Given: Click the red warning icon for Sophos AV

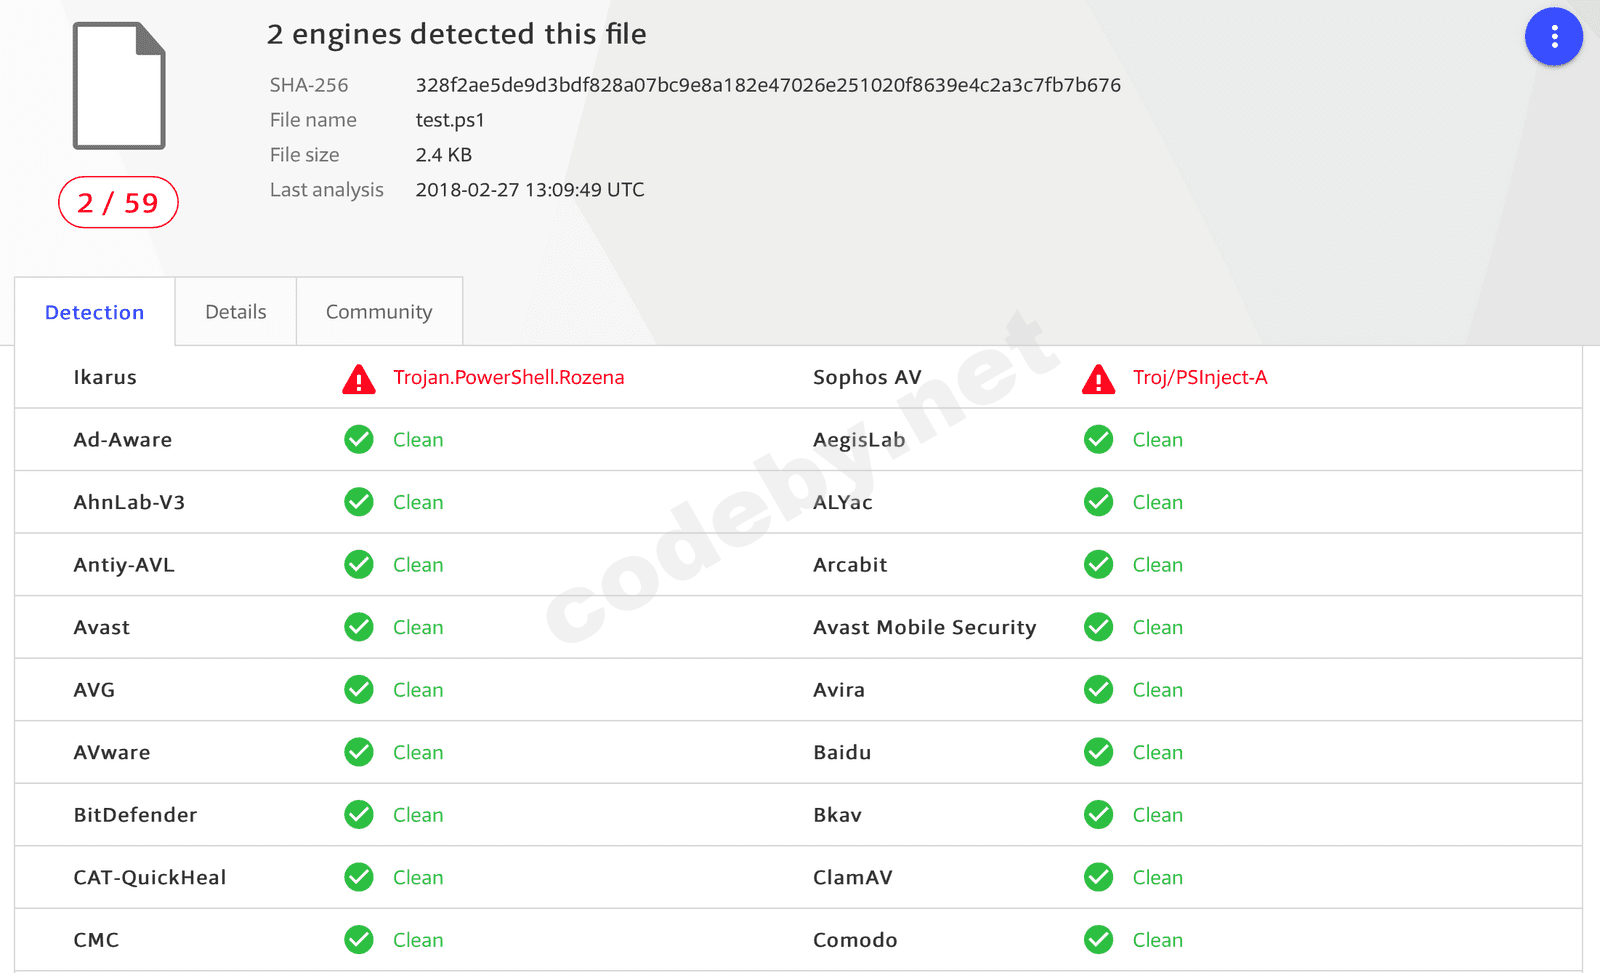Looking at the screenshot, I should coord(1098,379).
